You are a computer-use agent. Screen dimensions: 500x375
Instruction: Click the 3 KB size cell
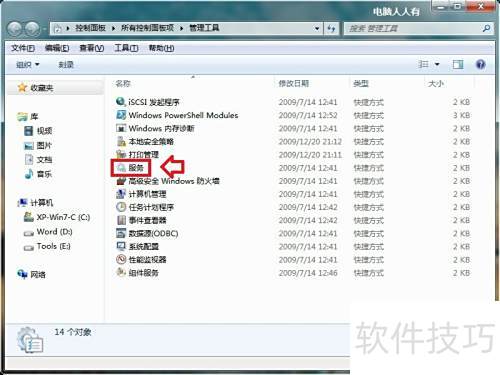461,115
